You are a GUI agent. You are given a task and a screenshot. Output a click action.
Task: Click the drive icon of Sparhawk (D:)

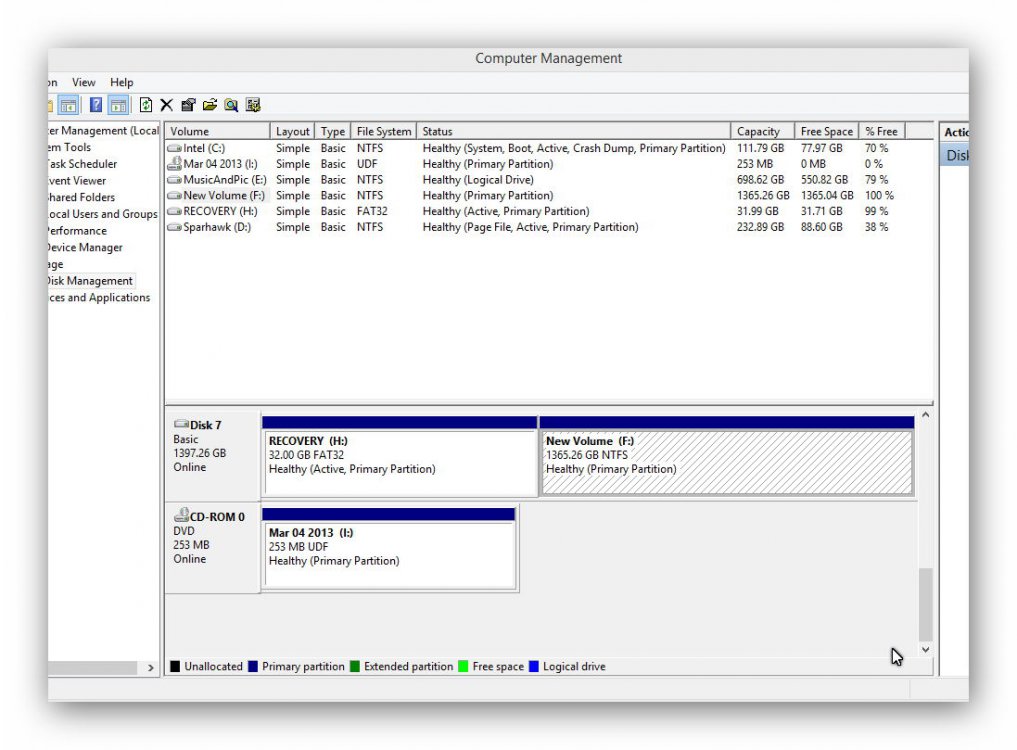(x=174, y=227)
